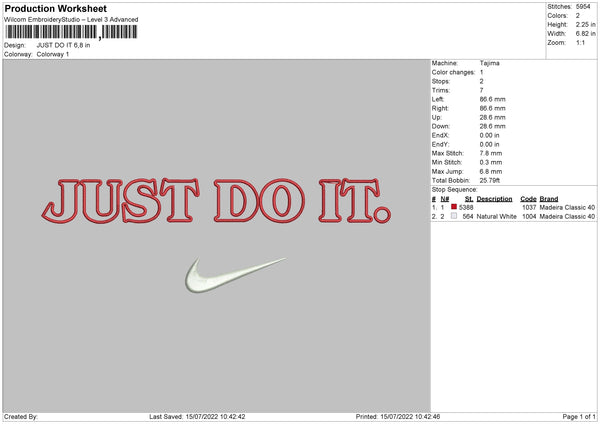Click the "EndX:" label

[440, 135]
